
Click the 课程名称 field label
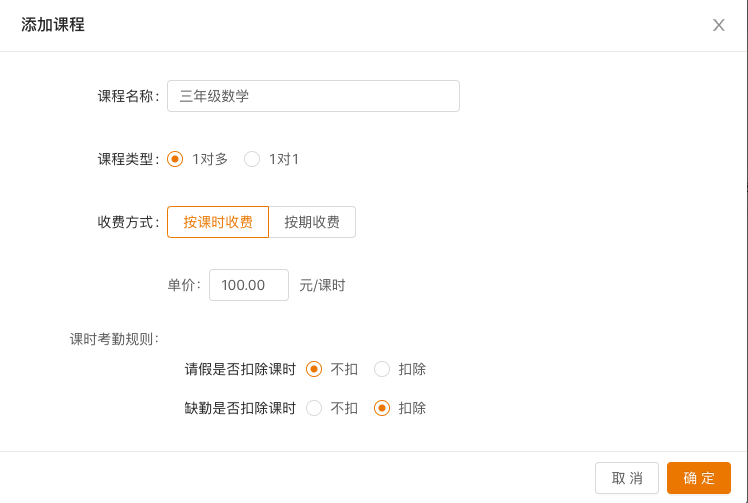coord(126,96)
